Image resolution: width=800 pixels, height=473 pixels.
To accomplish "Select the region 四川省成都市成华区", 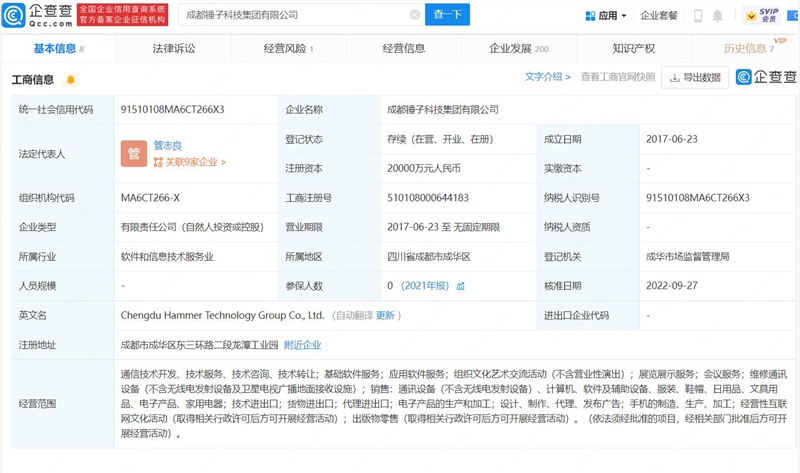I will tap(429, 257).
